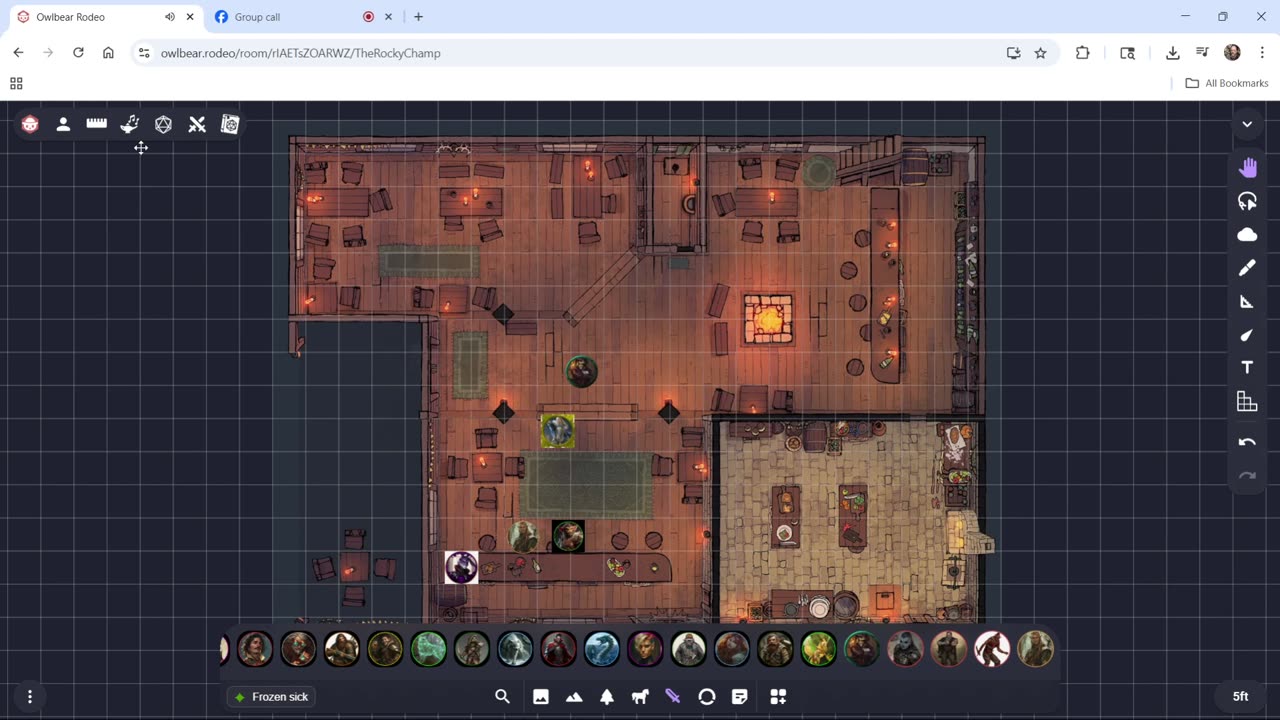Switch to the circle Attachments asset tab

click(707, 697)
